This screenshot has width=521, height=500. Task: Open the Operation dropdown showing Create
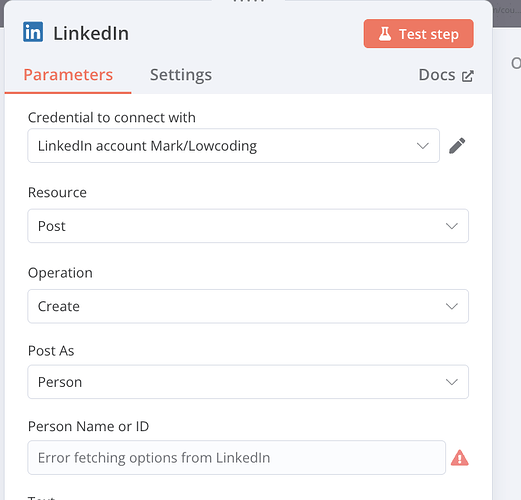248,306
